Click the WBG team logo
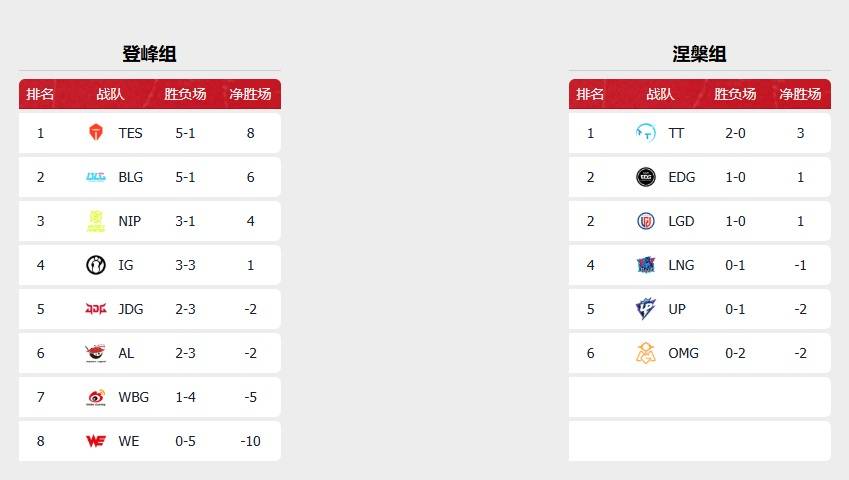This screenshot has height=480, width=849. [x=96, y=397]
